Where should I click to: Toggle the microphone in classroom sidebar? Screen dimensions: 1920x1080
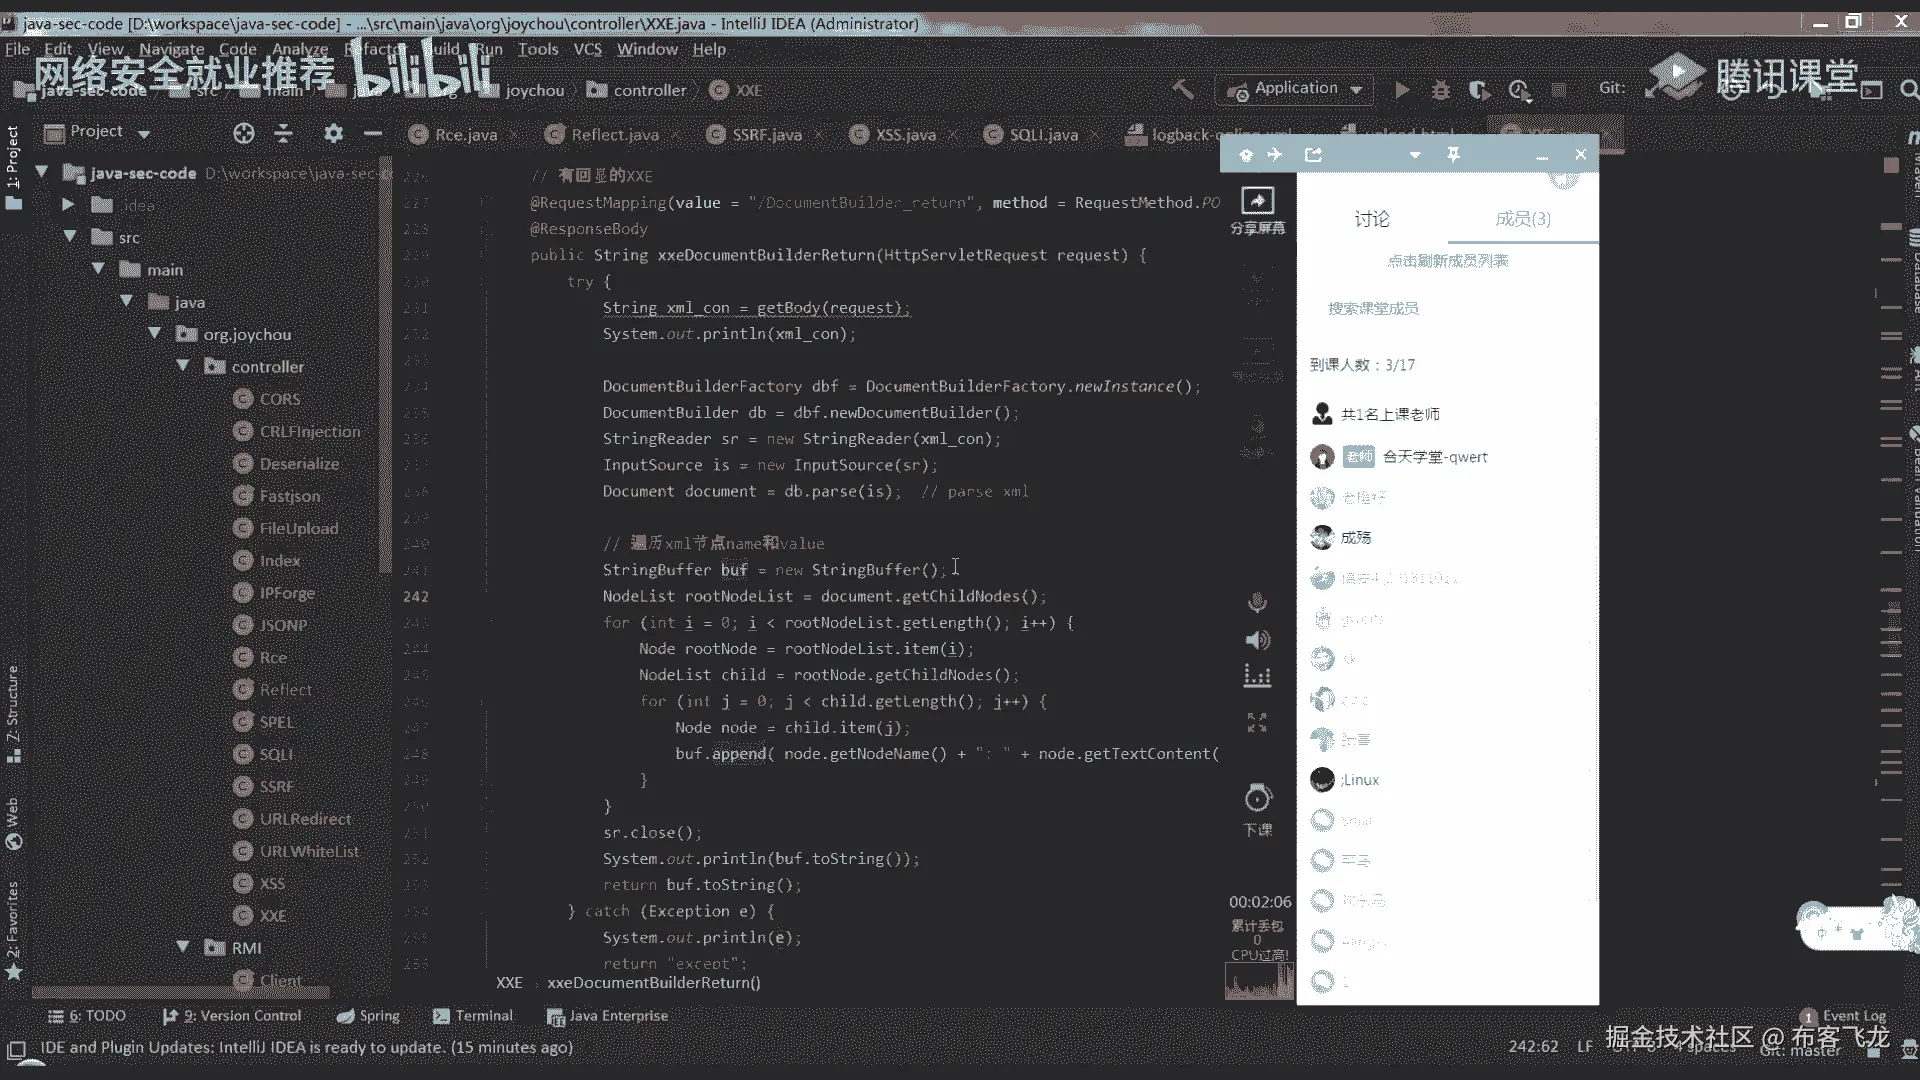pyautogui.click(x=1257, y=602)
